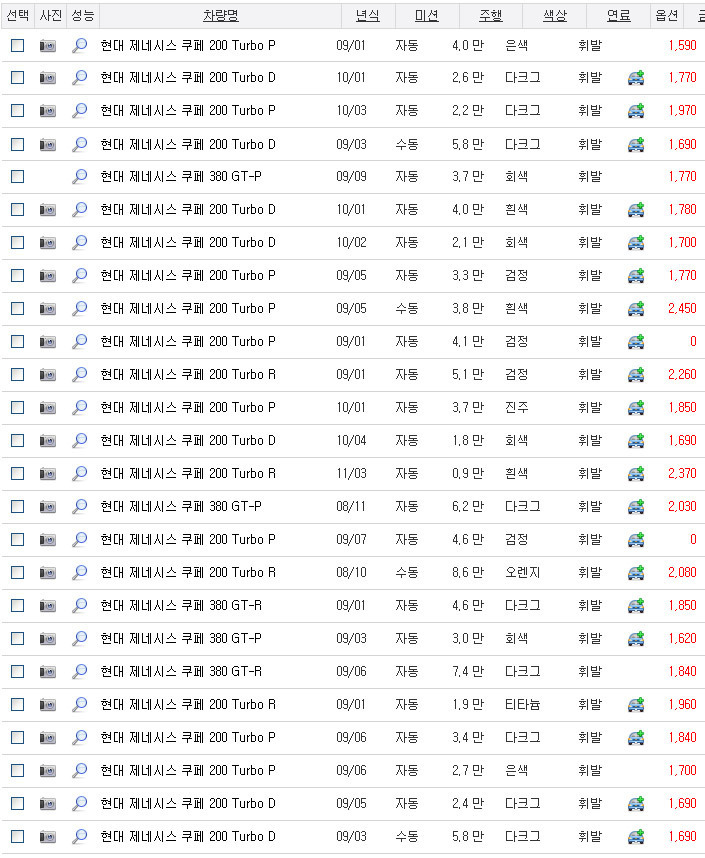Click camera icon in the 1,970 row
The height and width of the screenshot is (858, 705).
coord(48,111)
